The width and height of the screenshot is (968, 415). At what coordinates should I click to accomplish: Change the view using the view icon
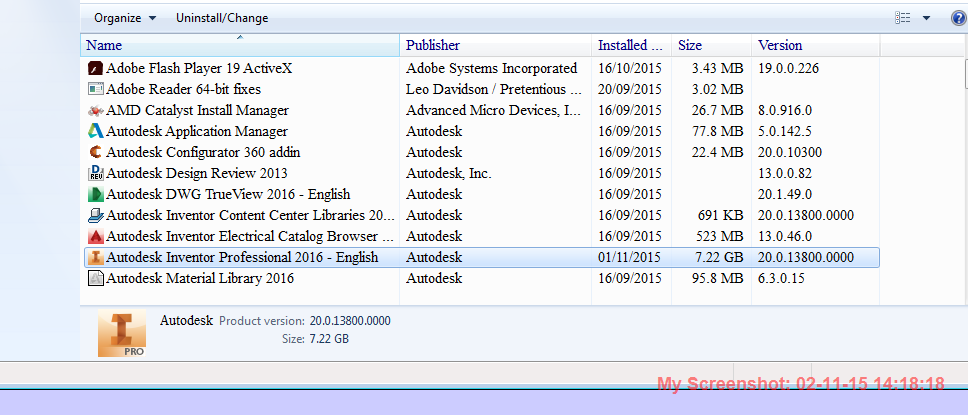pyautogui.click(x=903, y=18)
